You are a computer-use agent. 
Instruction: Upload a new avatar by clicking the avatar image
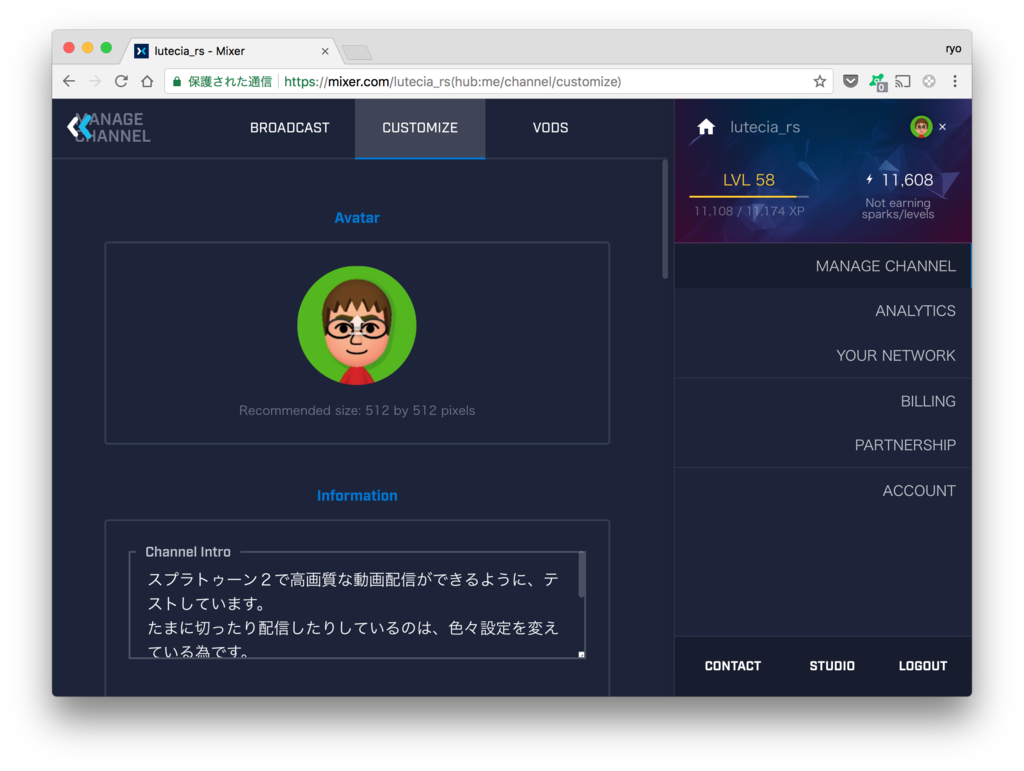point(357,325)
